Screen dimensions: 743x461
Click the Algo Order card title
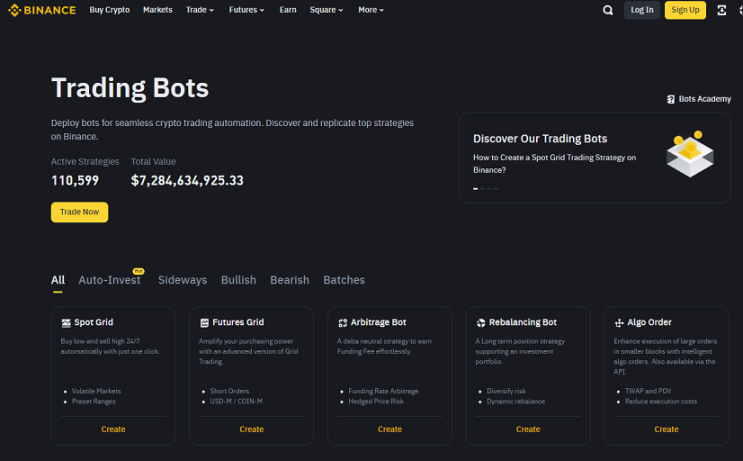[x=649, y=322]
